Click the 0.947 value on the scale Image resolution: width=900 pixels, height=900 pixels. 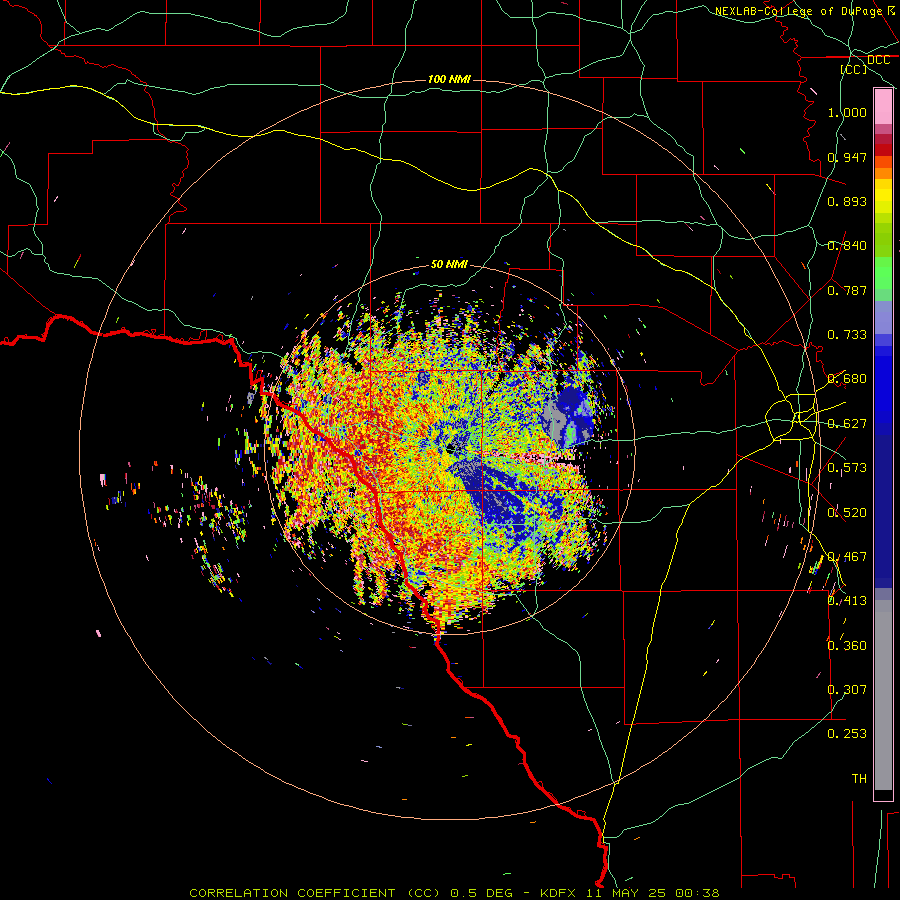pyautogui.click(x=847, y=157)
